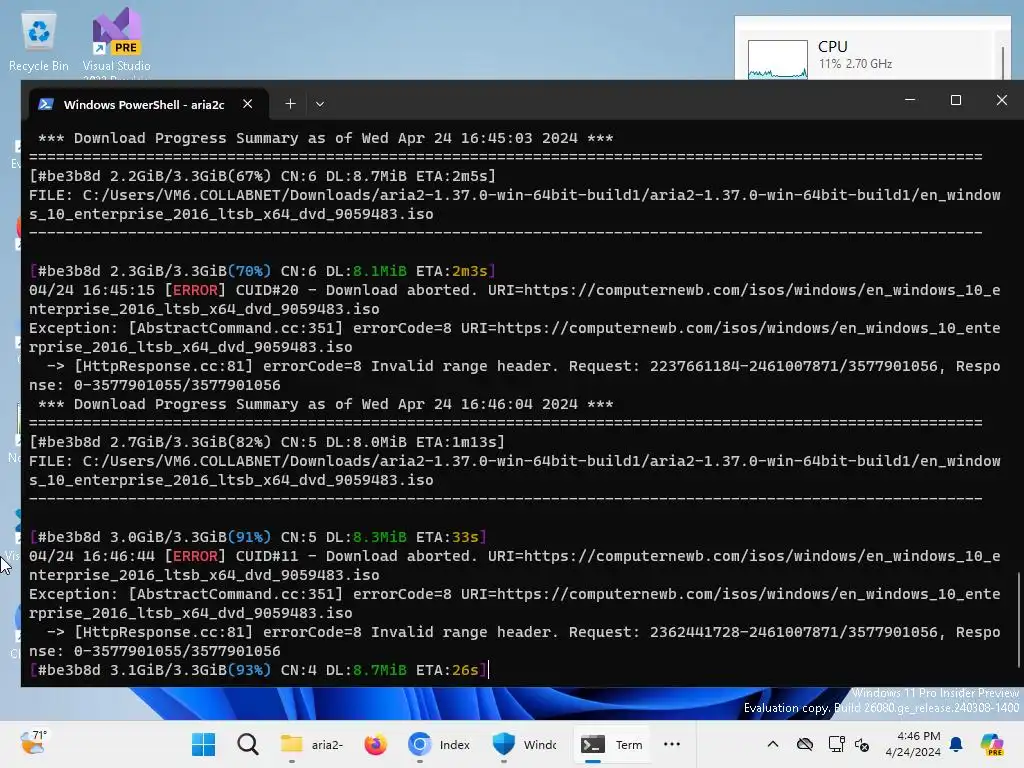Open the Windows Security taskbar app
1024x768 pixels.
(x=524, y=744)
